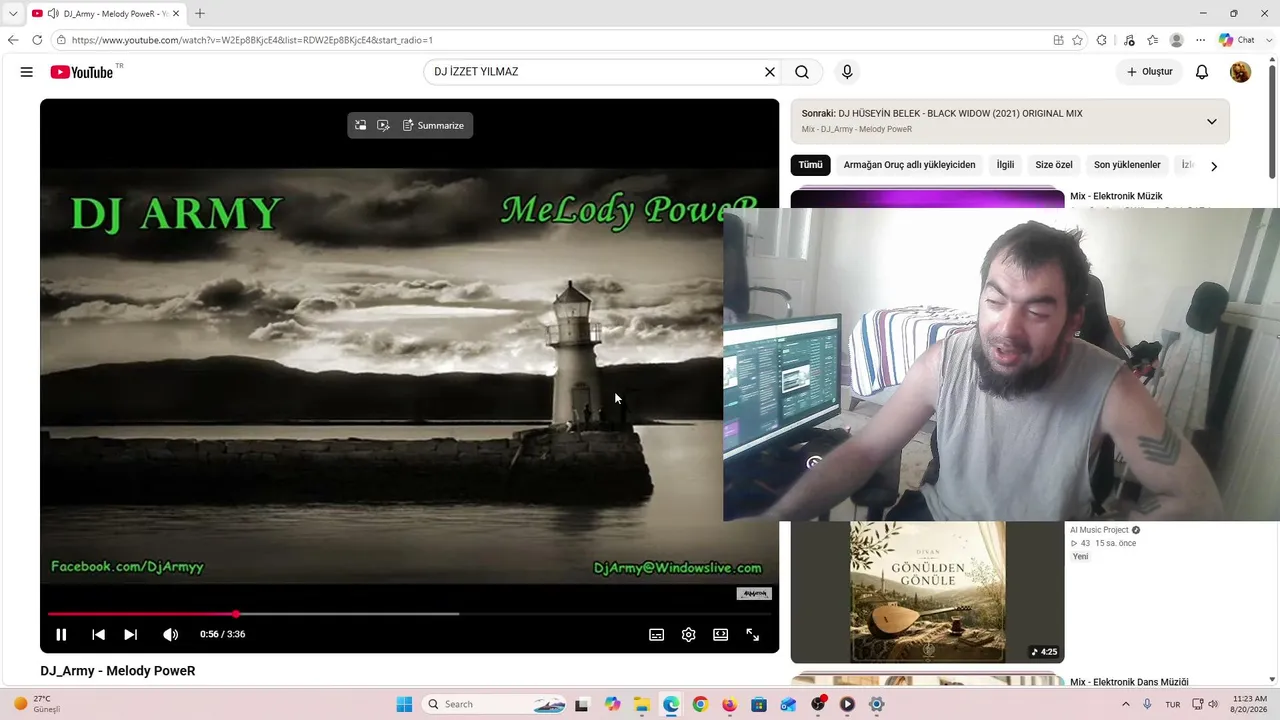The image size is (1280, 720).
Task: Show more filter chips with the right arrow
Action: [x=1214, y=166]
